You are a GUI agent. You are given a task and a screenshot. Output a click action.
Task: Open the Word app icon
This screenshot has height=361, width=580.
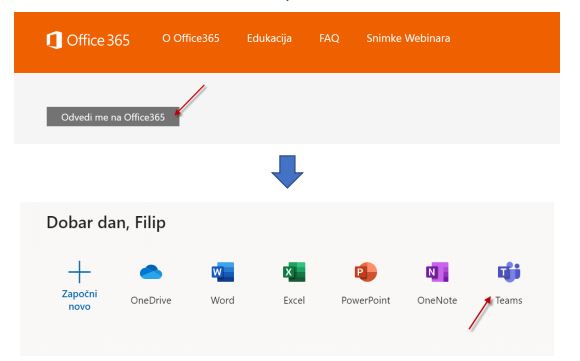pyautogui.click(x=223, y=272)
